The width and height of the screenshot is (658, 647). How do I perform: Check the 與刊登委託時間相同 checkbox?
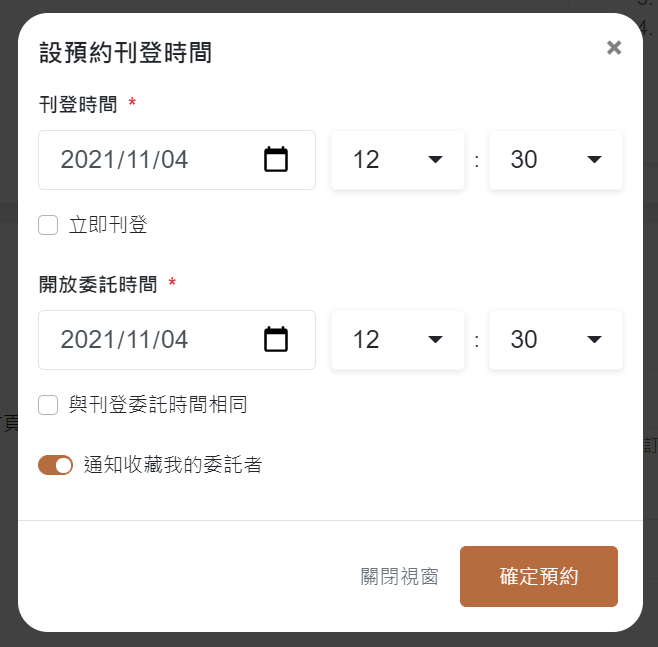point(48,405)
